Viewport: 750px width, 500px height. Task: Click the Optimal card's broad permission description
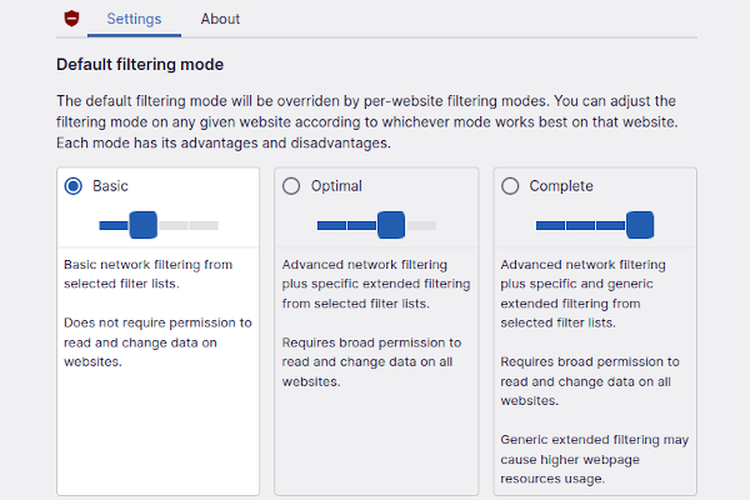click(372, 362)
